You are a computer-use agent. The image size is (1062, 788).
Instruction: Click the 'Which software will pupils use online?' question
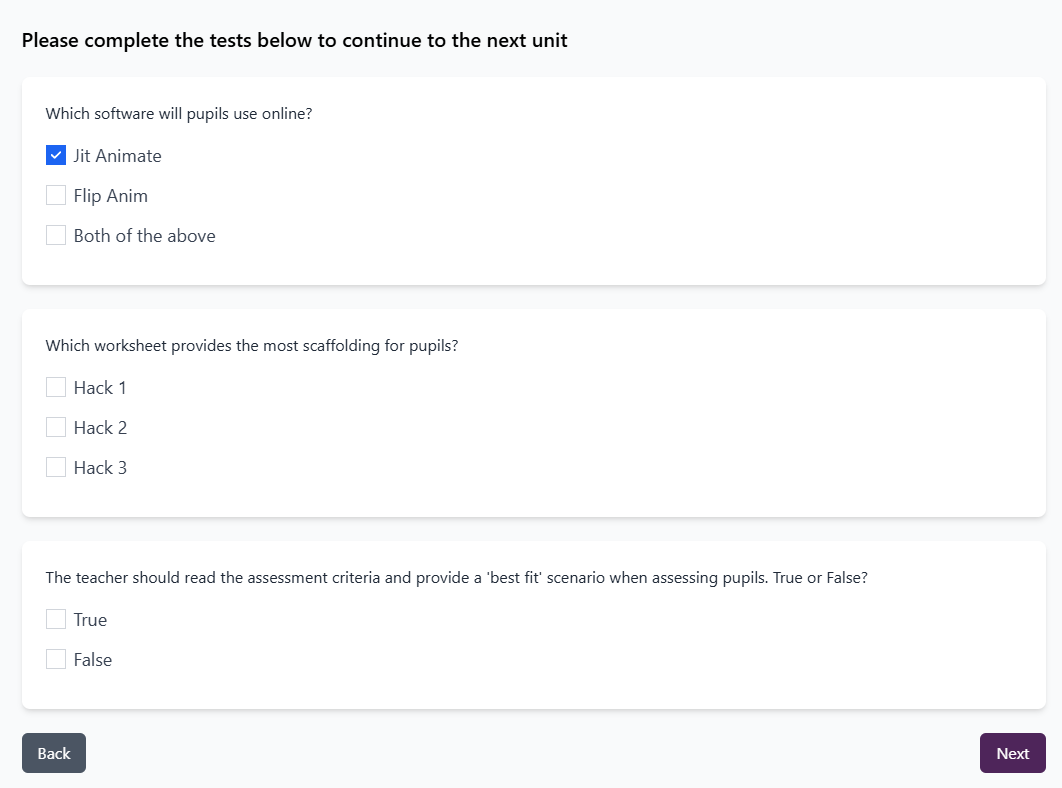(x=179, y=114)
